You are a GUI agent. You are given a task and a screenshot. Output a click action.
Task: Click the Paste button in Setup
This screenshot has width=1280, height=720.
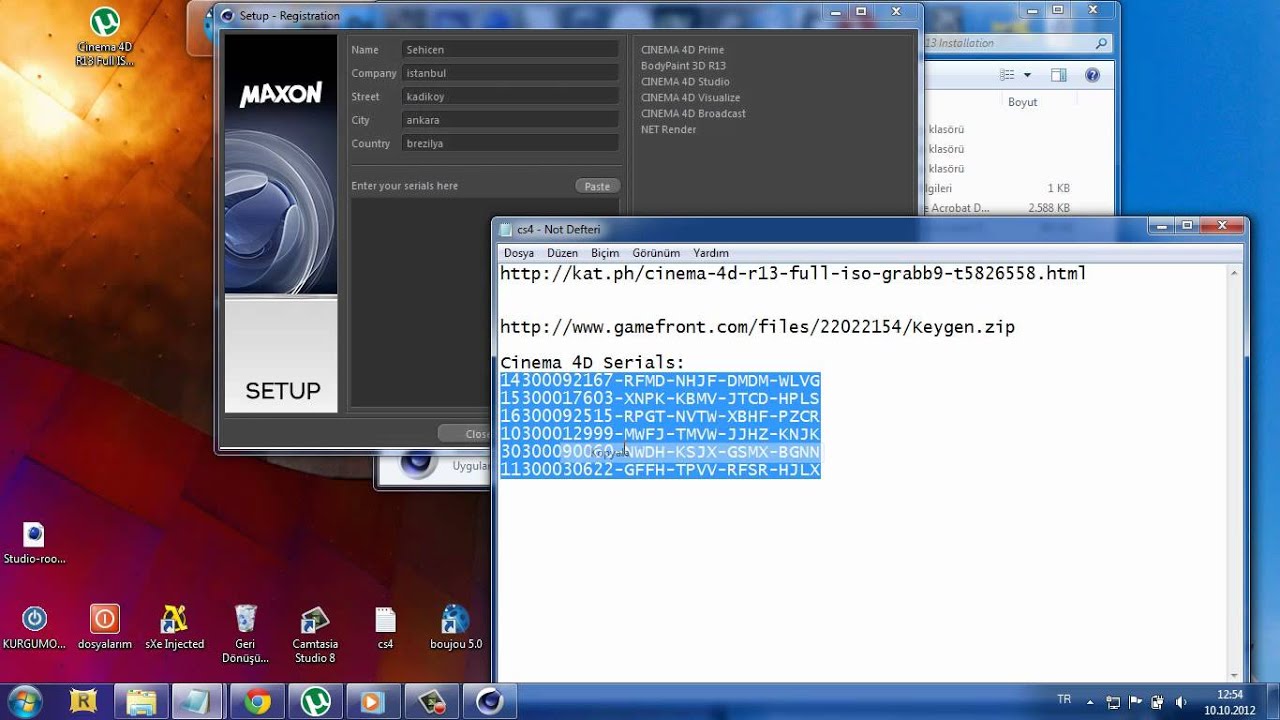597,186
